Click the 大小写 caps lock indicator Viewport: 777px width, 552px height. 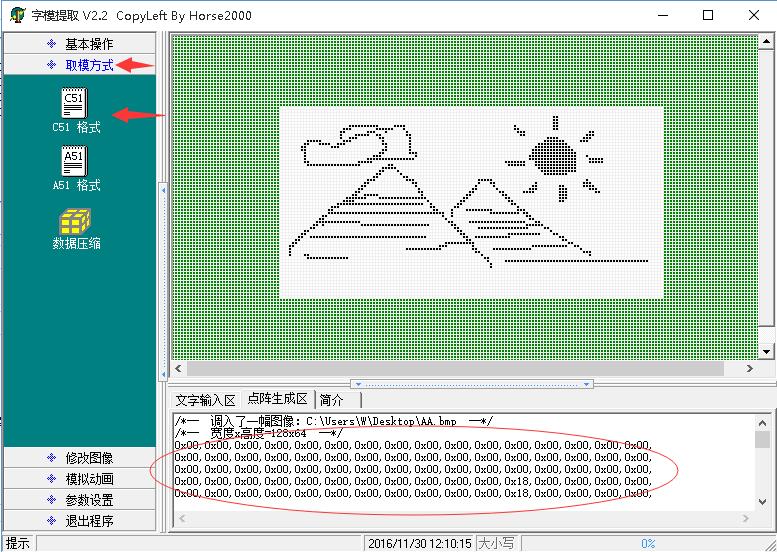point(496,544)
